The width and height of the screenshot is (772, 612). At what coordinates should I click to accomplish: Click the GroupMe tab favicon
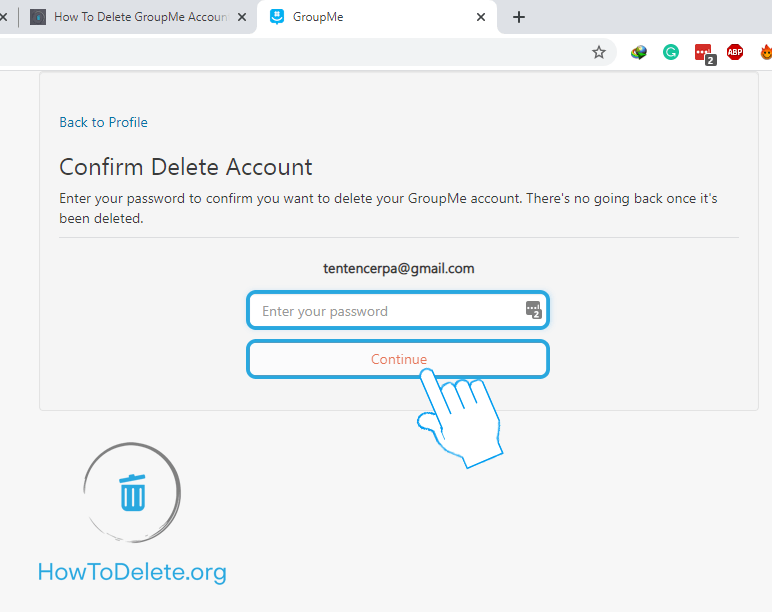pyautogui.click(x=277, y=17)
